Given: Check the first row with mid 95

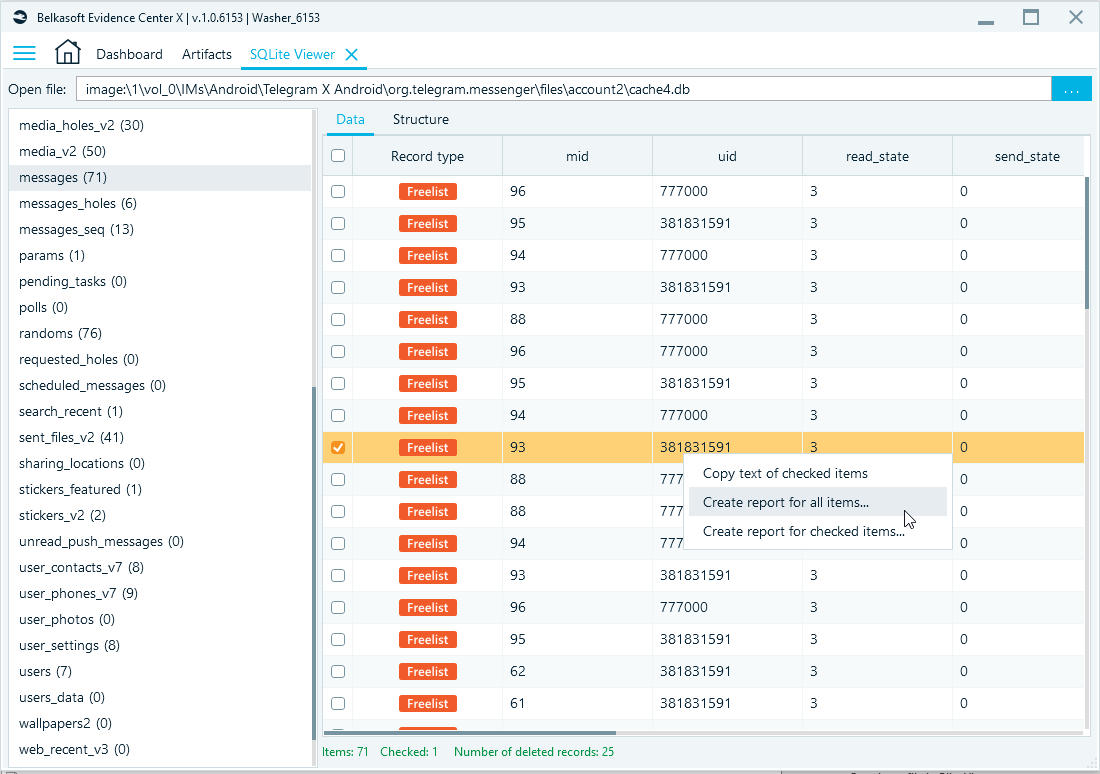Looking at the screenshot, I should click(338, 223).
